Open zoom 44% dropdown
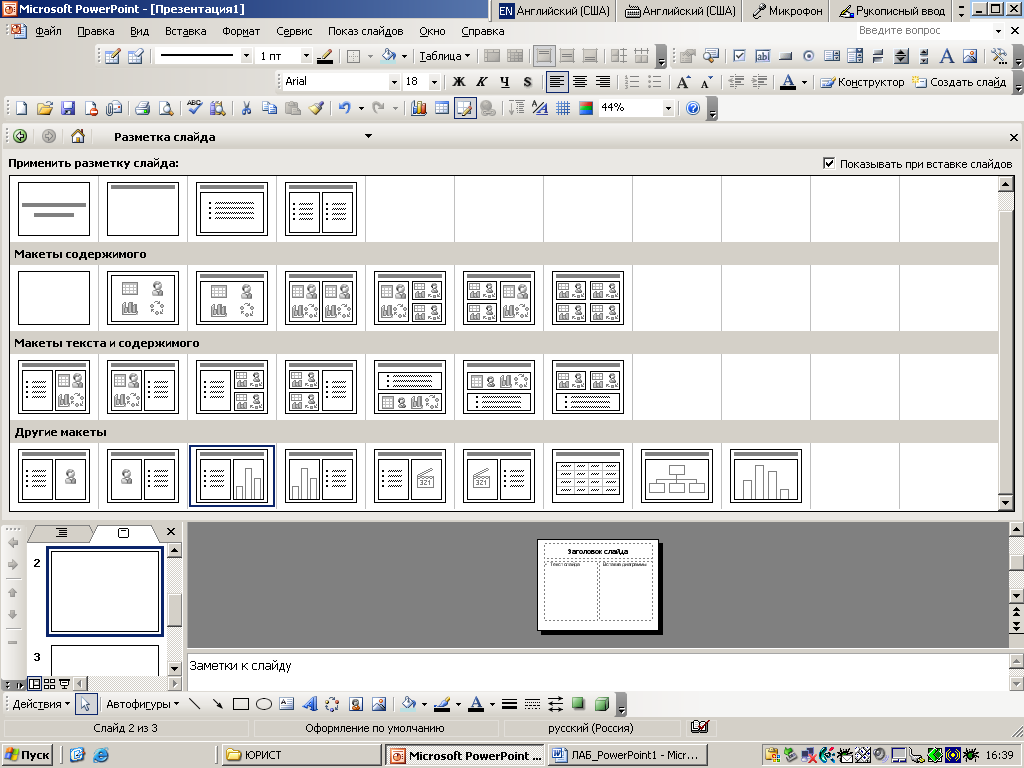This screenshot has height=768, width=1024. tap(668, 108)
